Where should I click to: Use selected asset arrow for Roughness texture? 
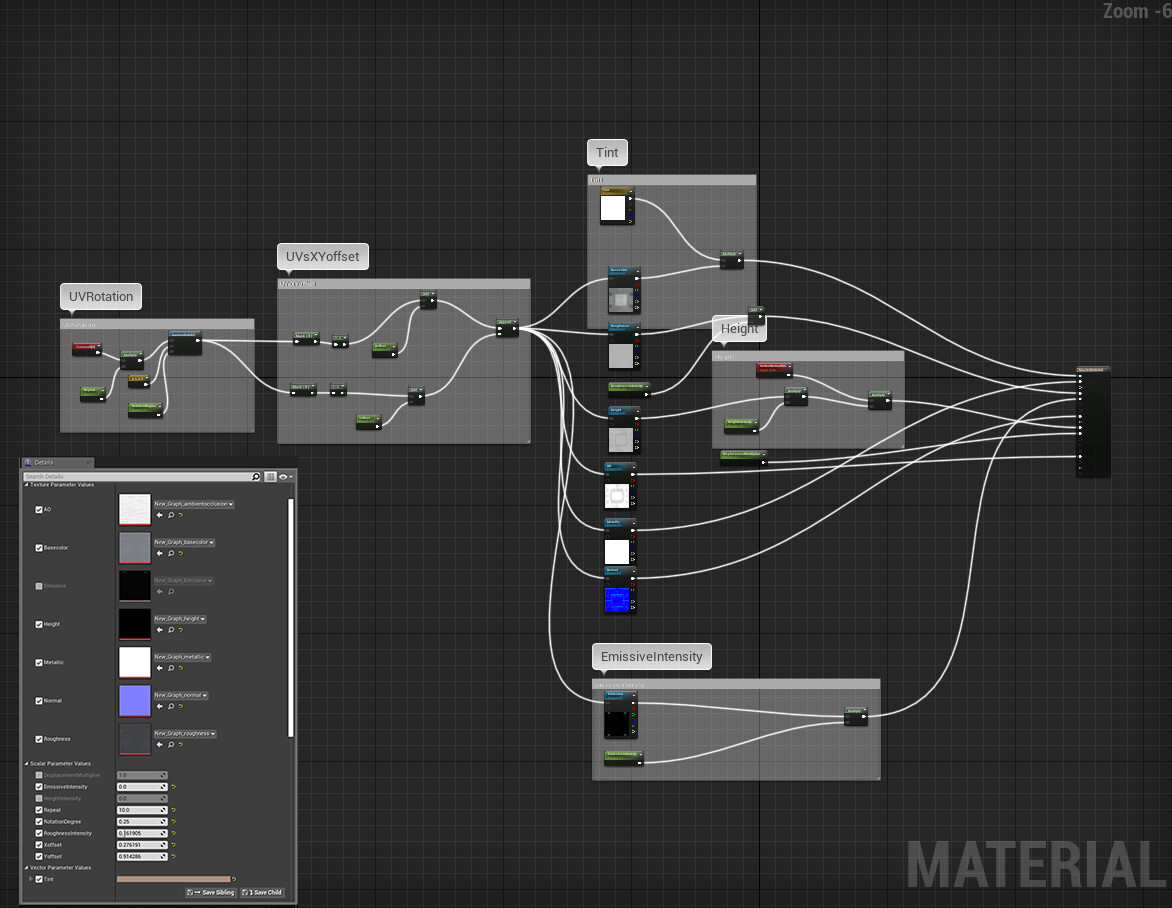coord(159,744)
